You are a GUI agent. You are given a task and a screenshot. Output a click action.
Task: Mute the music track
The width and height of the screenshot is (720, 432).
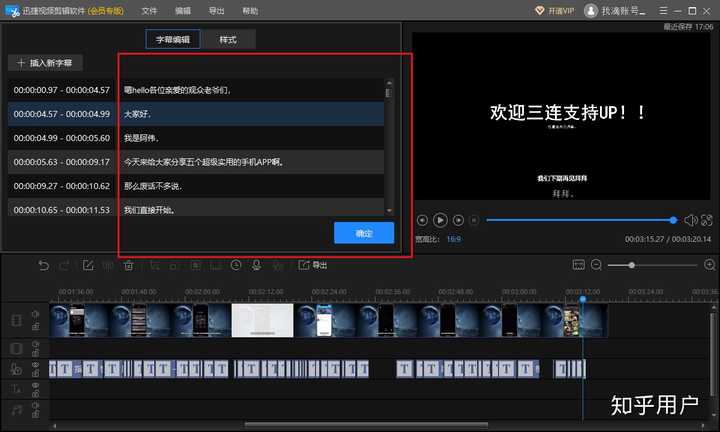tap(35, 405)
